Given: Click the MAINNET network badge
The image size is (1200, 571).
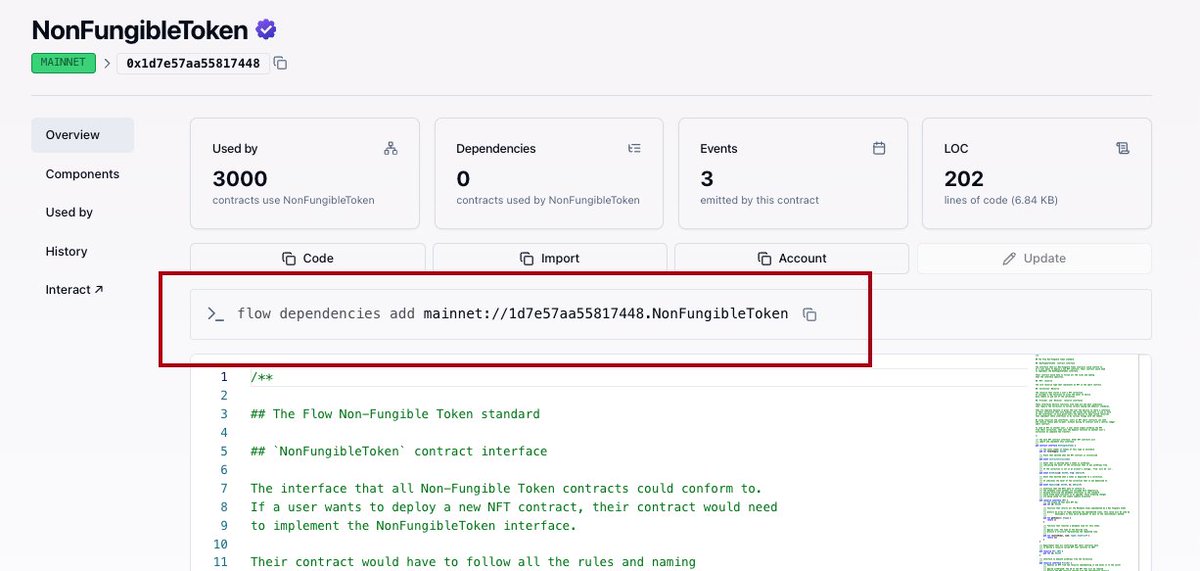Looking at the screenshot, I should click(63, 63).
